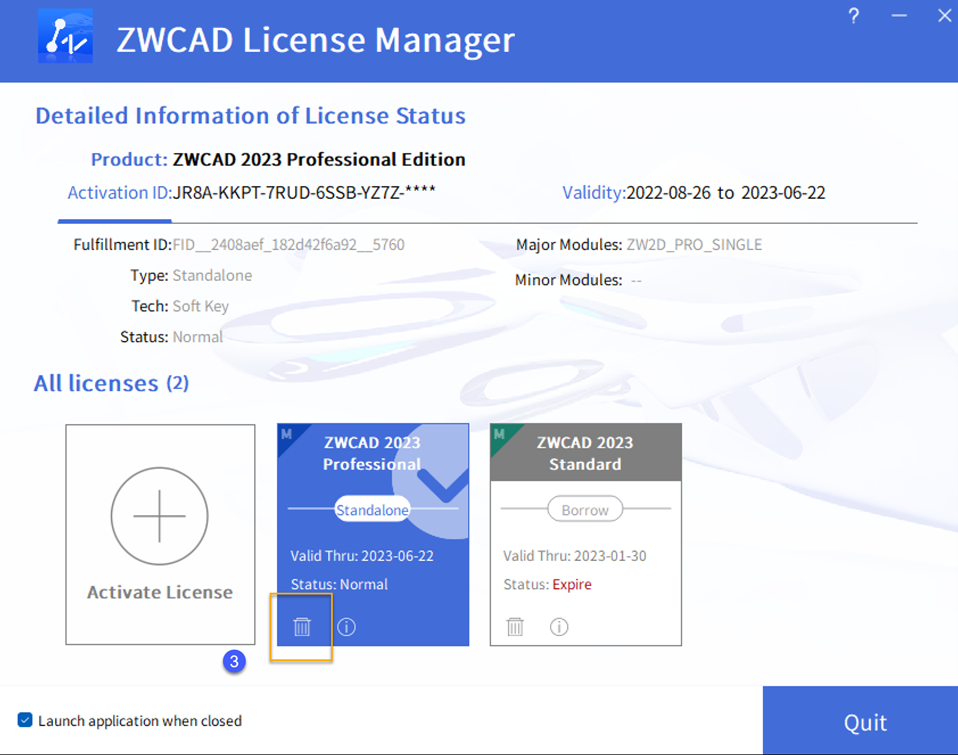This screenshot has width=958, height=755.
Task: Click the ZWCAD License Manager logo
Action: tap(65, 36)
